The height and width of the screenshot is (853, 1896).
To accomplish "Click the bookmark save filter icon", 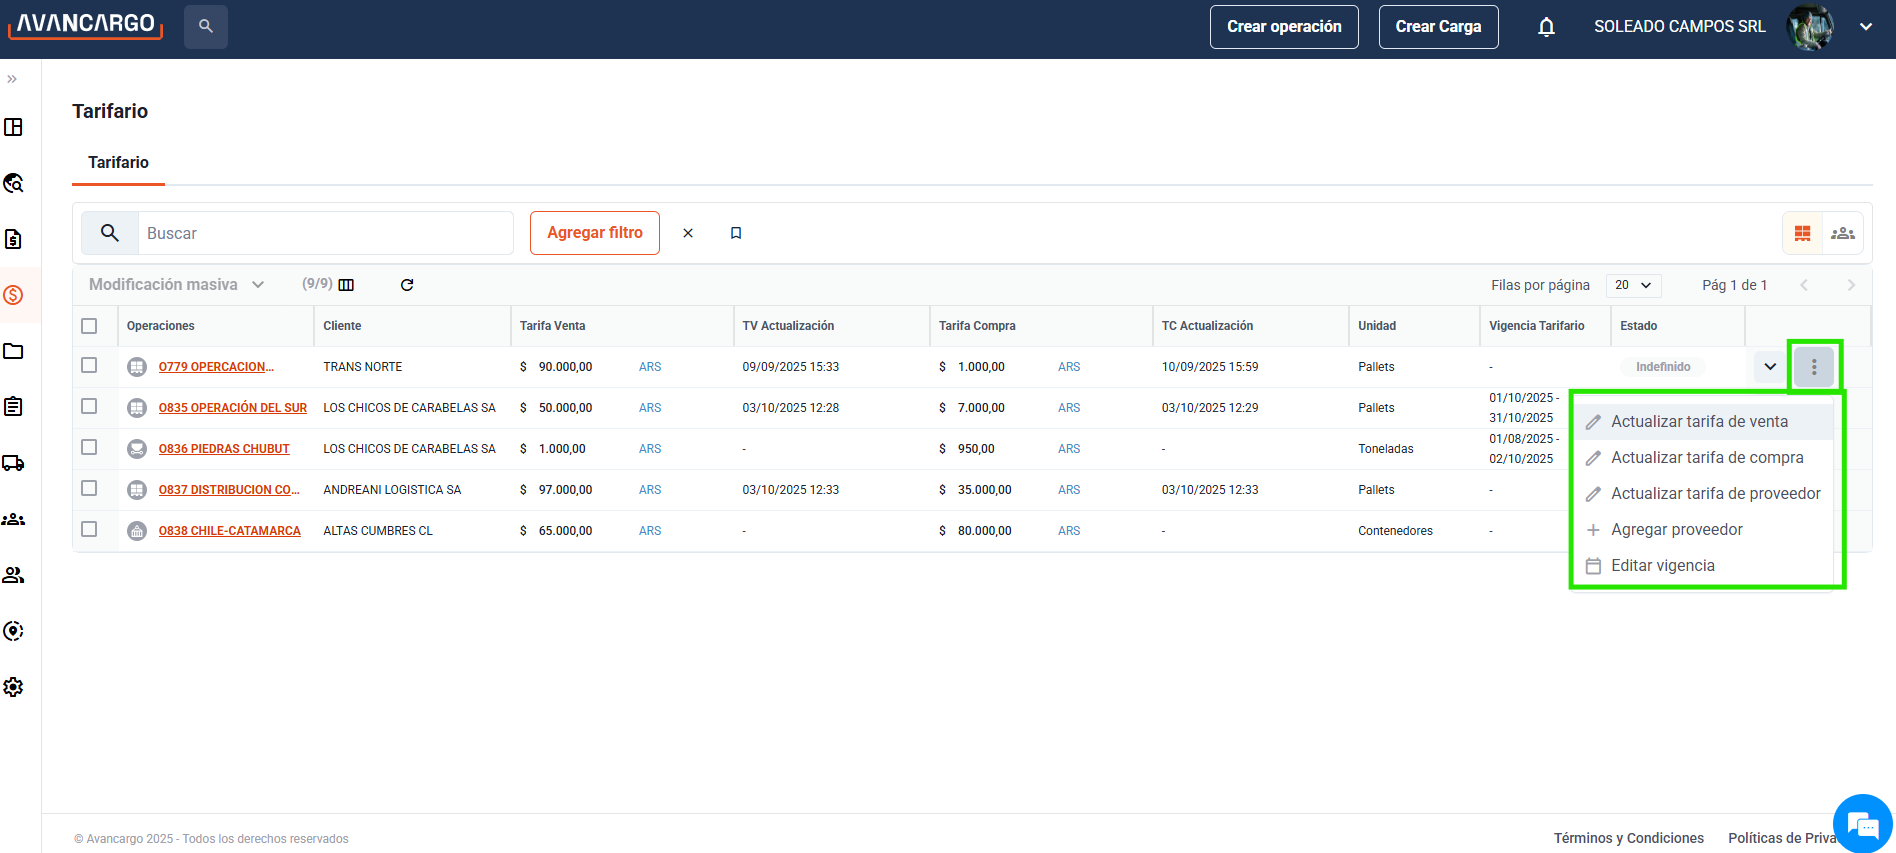I will (x=736, y=233).
